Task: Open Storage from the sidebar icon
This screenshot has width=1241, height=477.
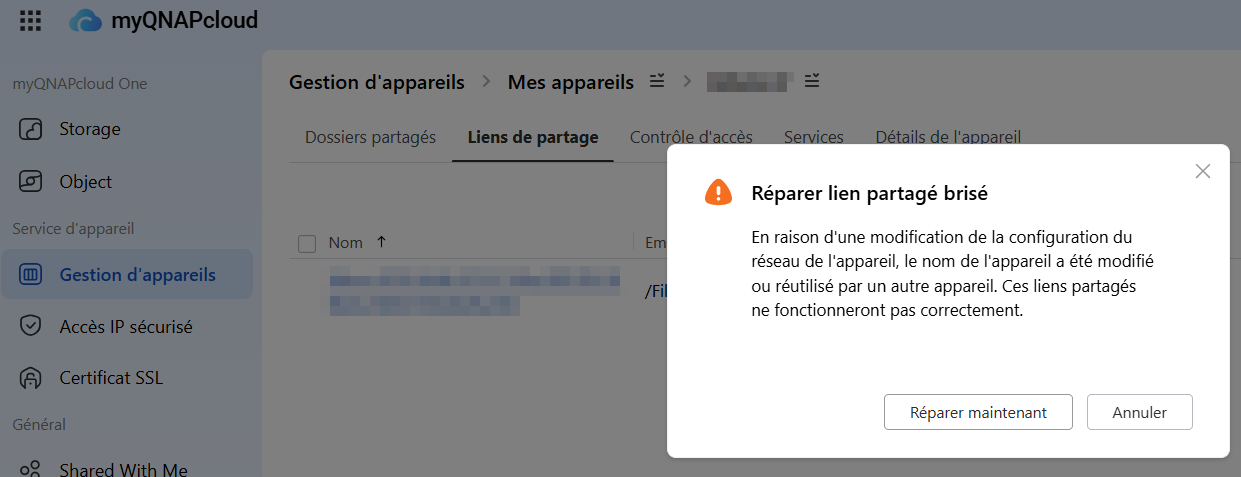Action: point(31,129)
